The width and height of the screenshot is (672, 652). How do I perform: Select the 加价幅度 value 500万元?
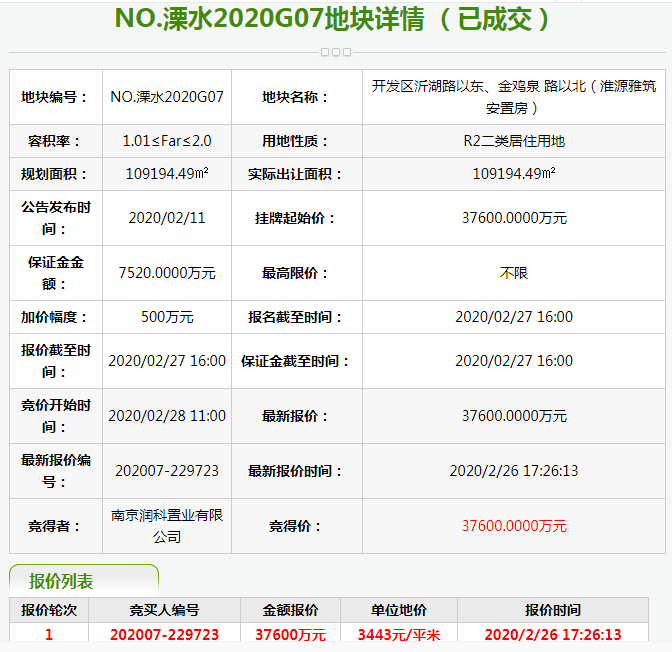167,317
